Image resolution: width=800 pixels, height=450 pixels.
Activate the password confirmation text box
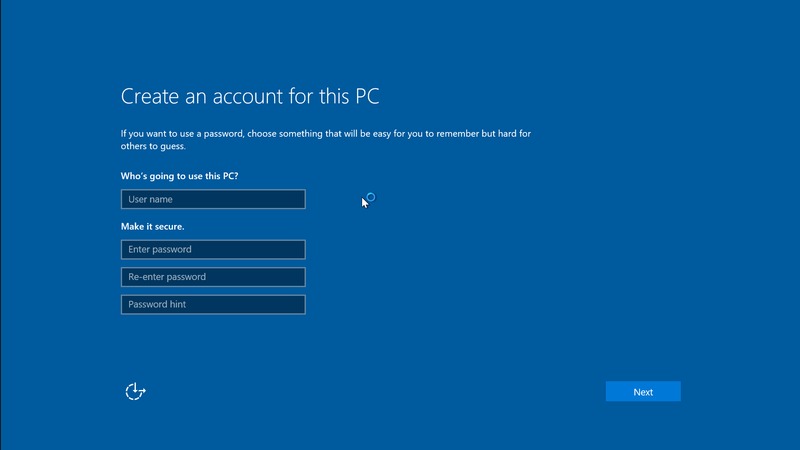click(x=213, y=277)
